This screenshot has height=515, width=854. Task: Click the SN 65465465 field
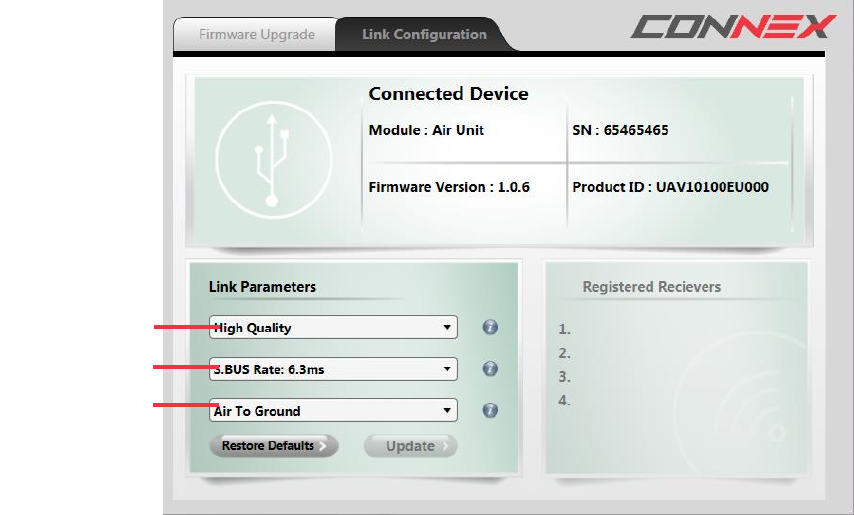pos(620,130)
